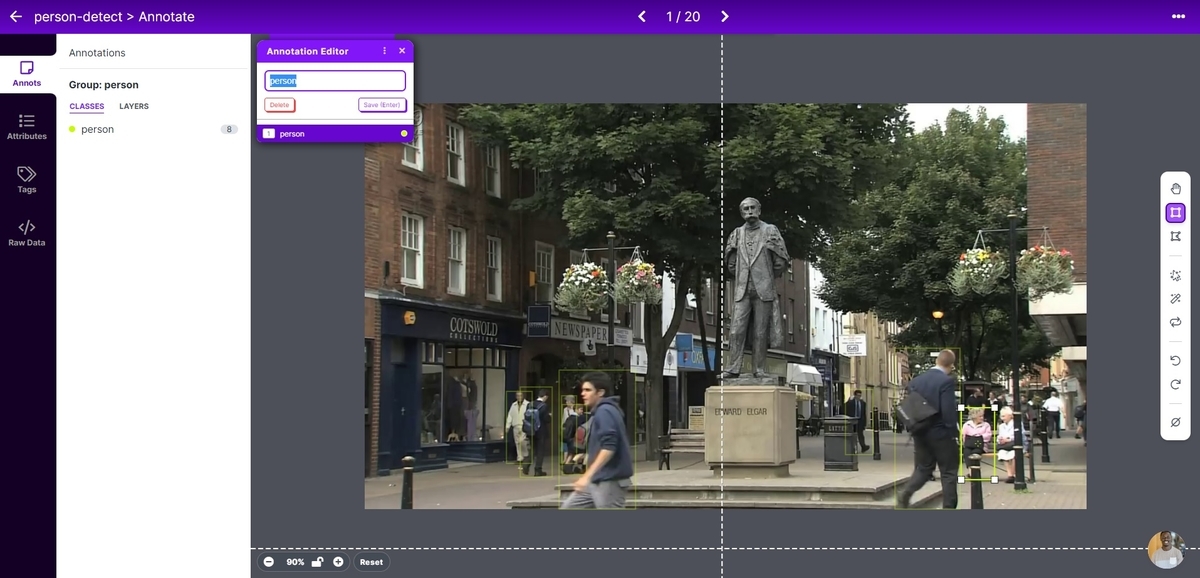Switch to the LAYERS tab

coord(134,106)
